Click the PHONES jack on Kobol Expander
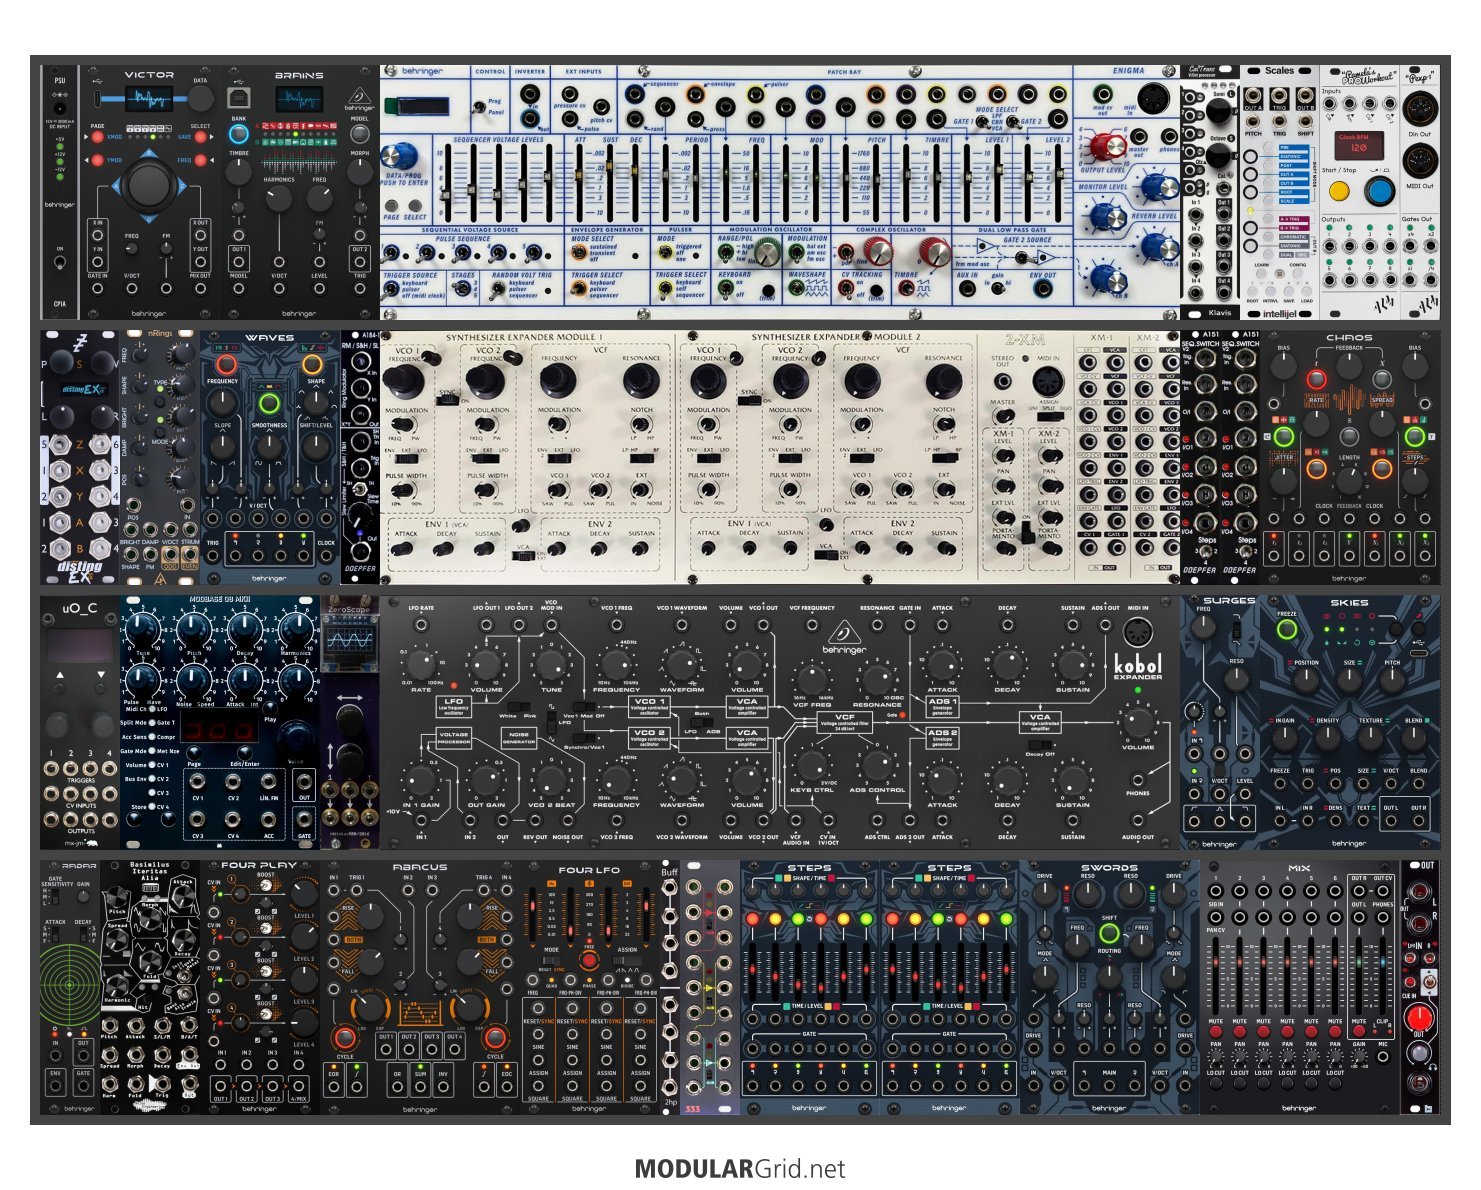This screenshot has height=1190, width=1481. tap(1138, 779)
